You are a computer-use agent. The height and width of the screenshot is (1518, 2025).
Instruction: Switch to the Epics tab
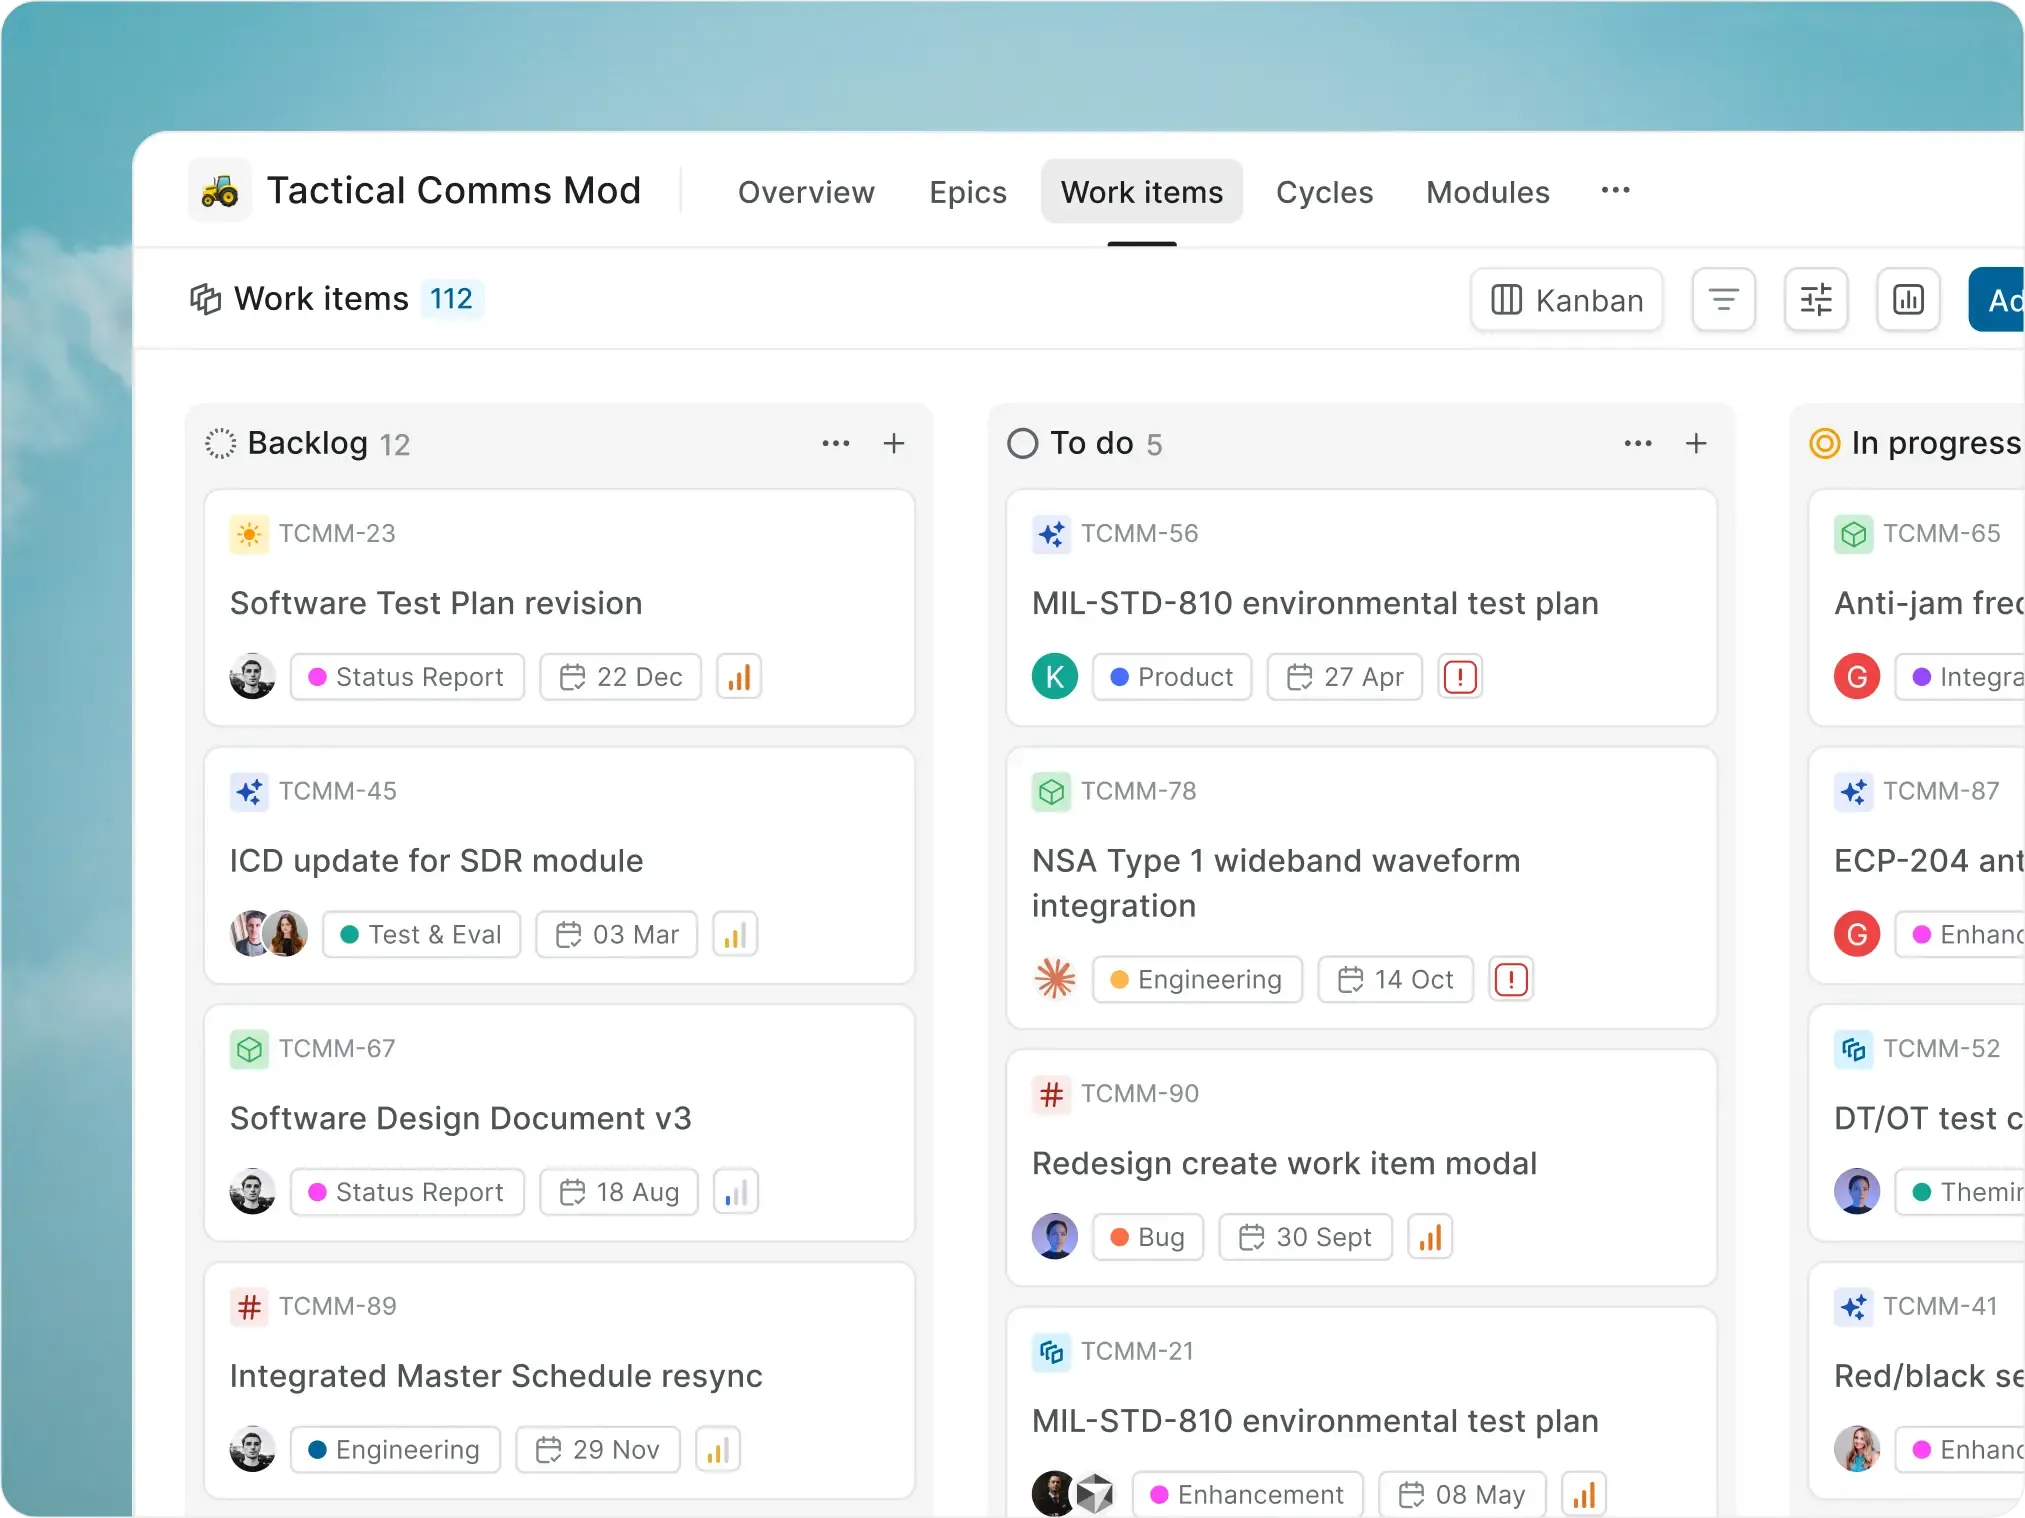[x=968, y=192]
